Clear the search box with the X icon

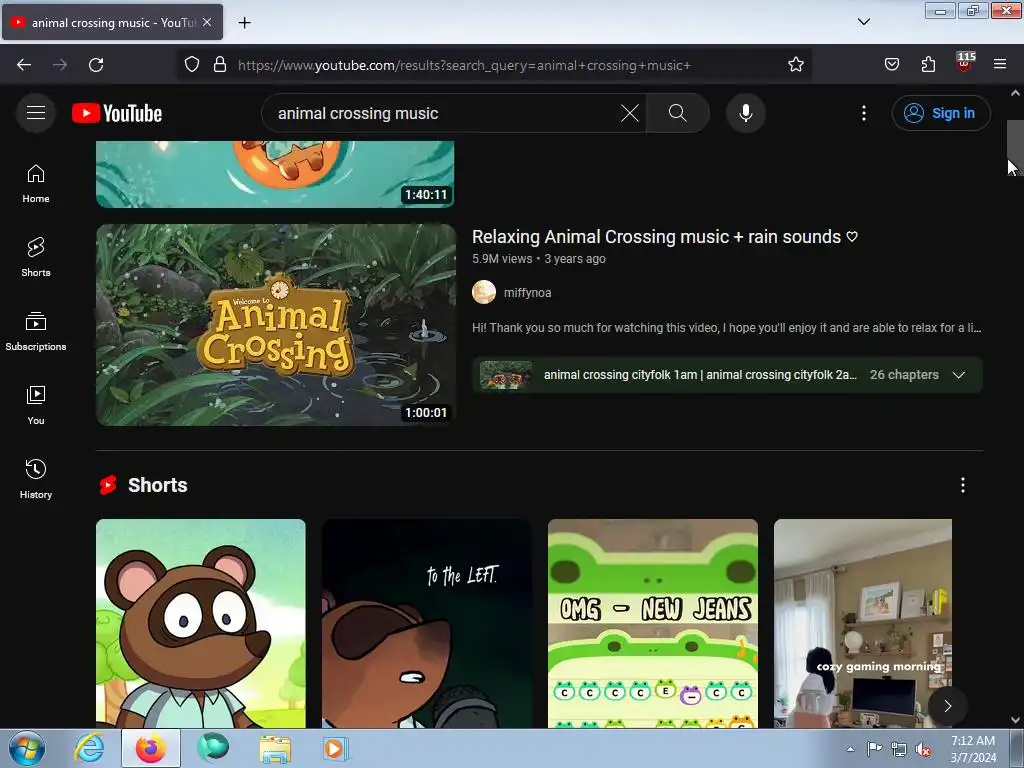point(630,113)
